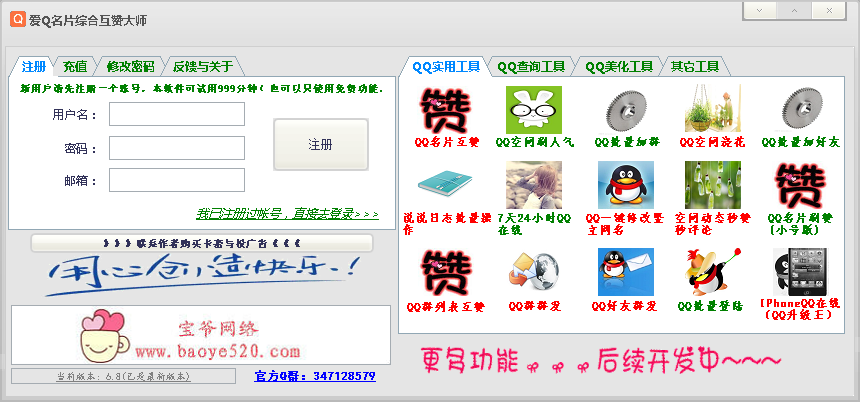Viewport: 860px width, 402px height.
Task: Launch the QQ一键修改整主网名 penguin icon
Action: (626, 185)
